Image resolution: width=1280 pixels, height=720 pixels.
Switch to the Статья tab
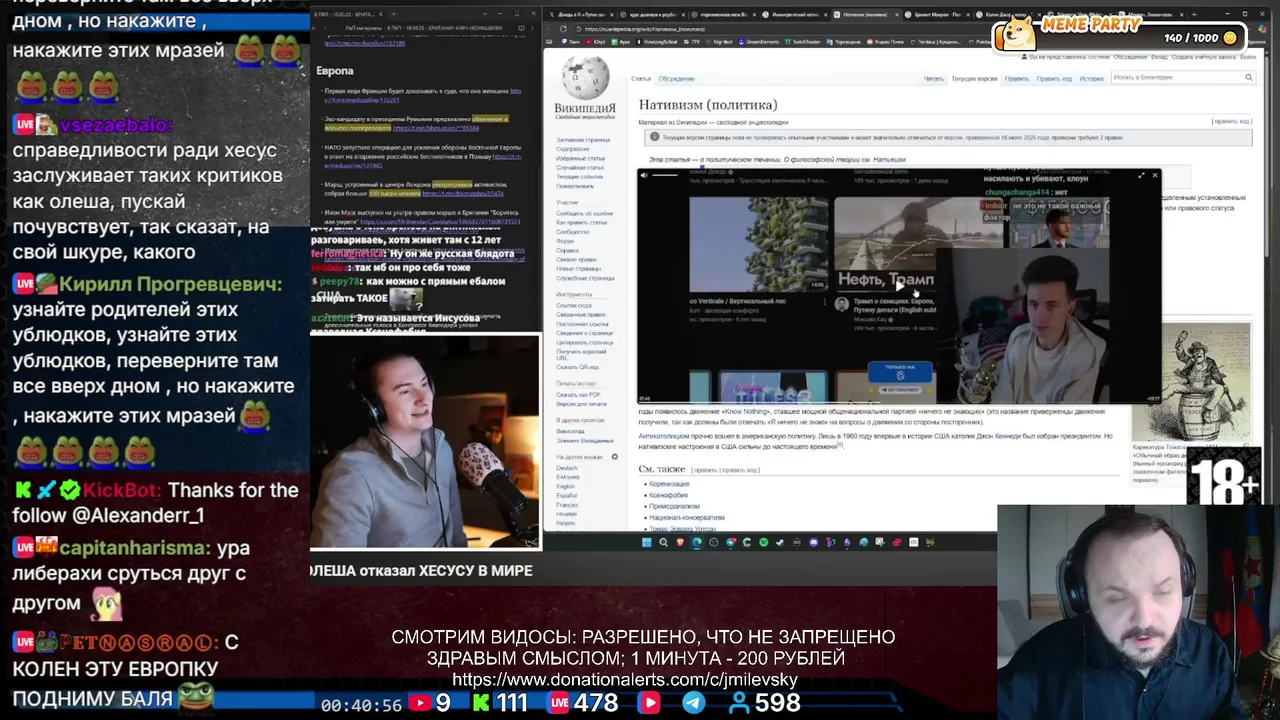(x=641, y=78)
